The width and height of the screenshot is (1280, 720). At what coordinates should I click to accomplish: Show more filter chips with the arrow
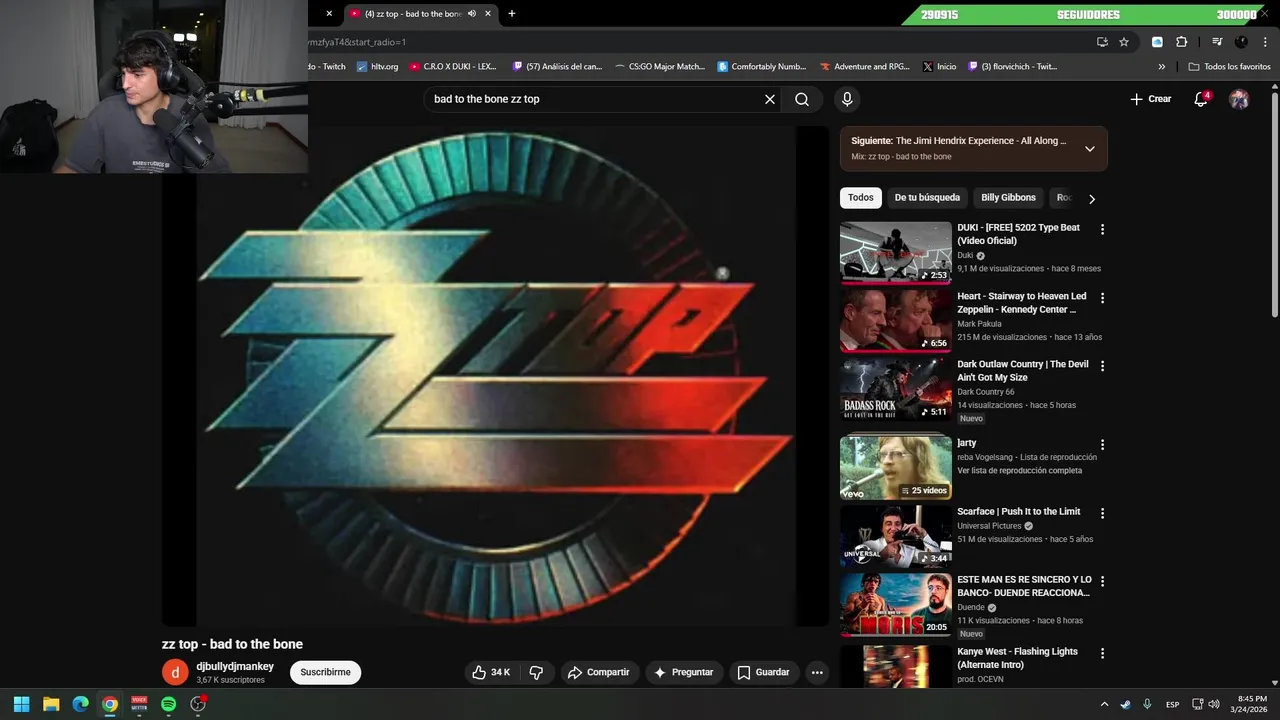(1092, 198)
